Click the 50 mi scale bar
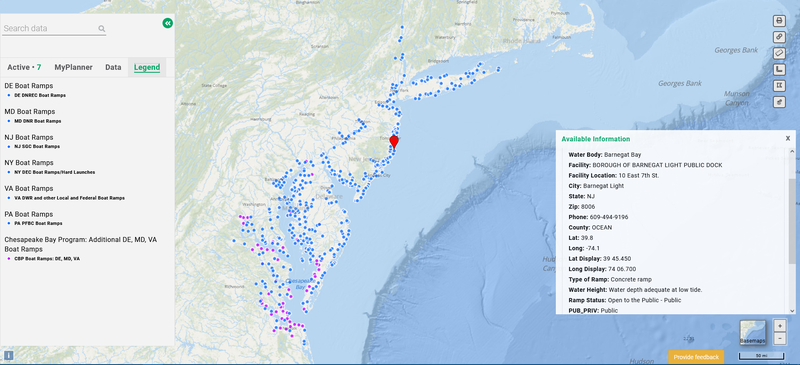 [x=762, y=355]
